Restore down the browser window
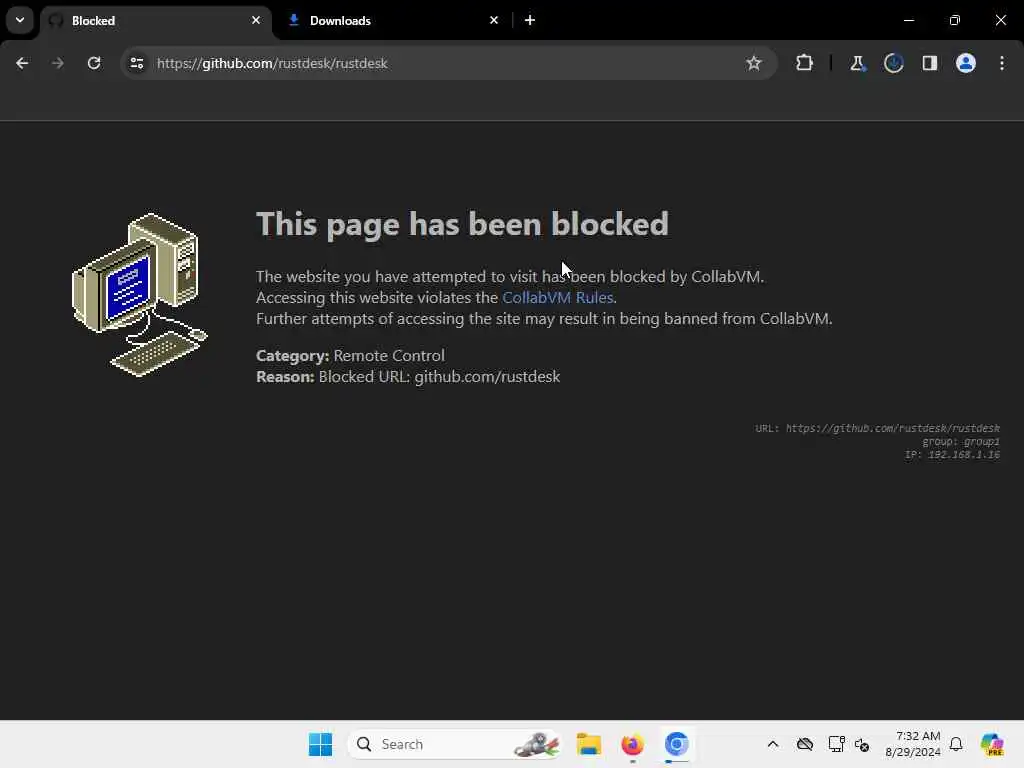The image size is (1024, 768). tap(955, 20)
